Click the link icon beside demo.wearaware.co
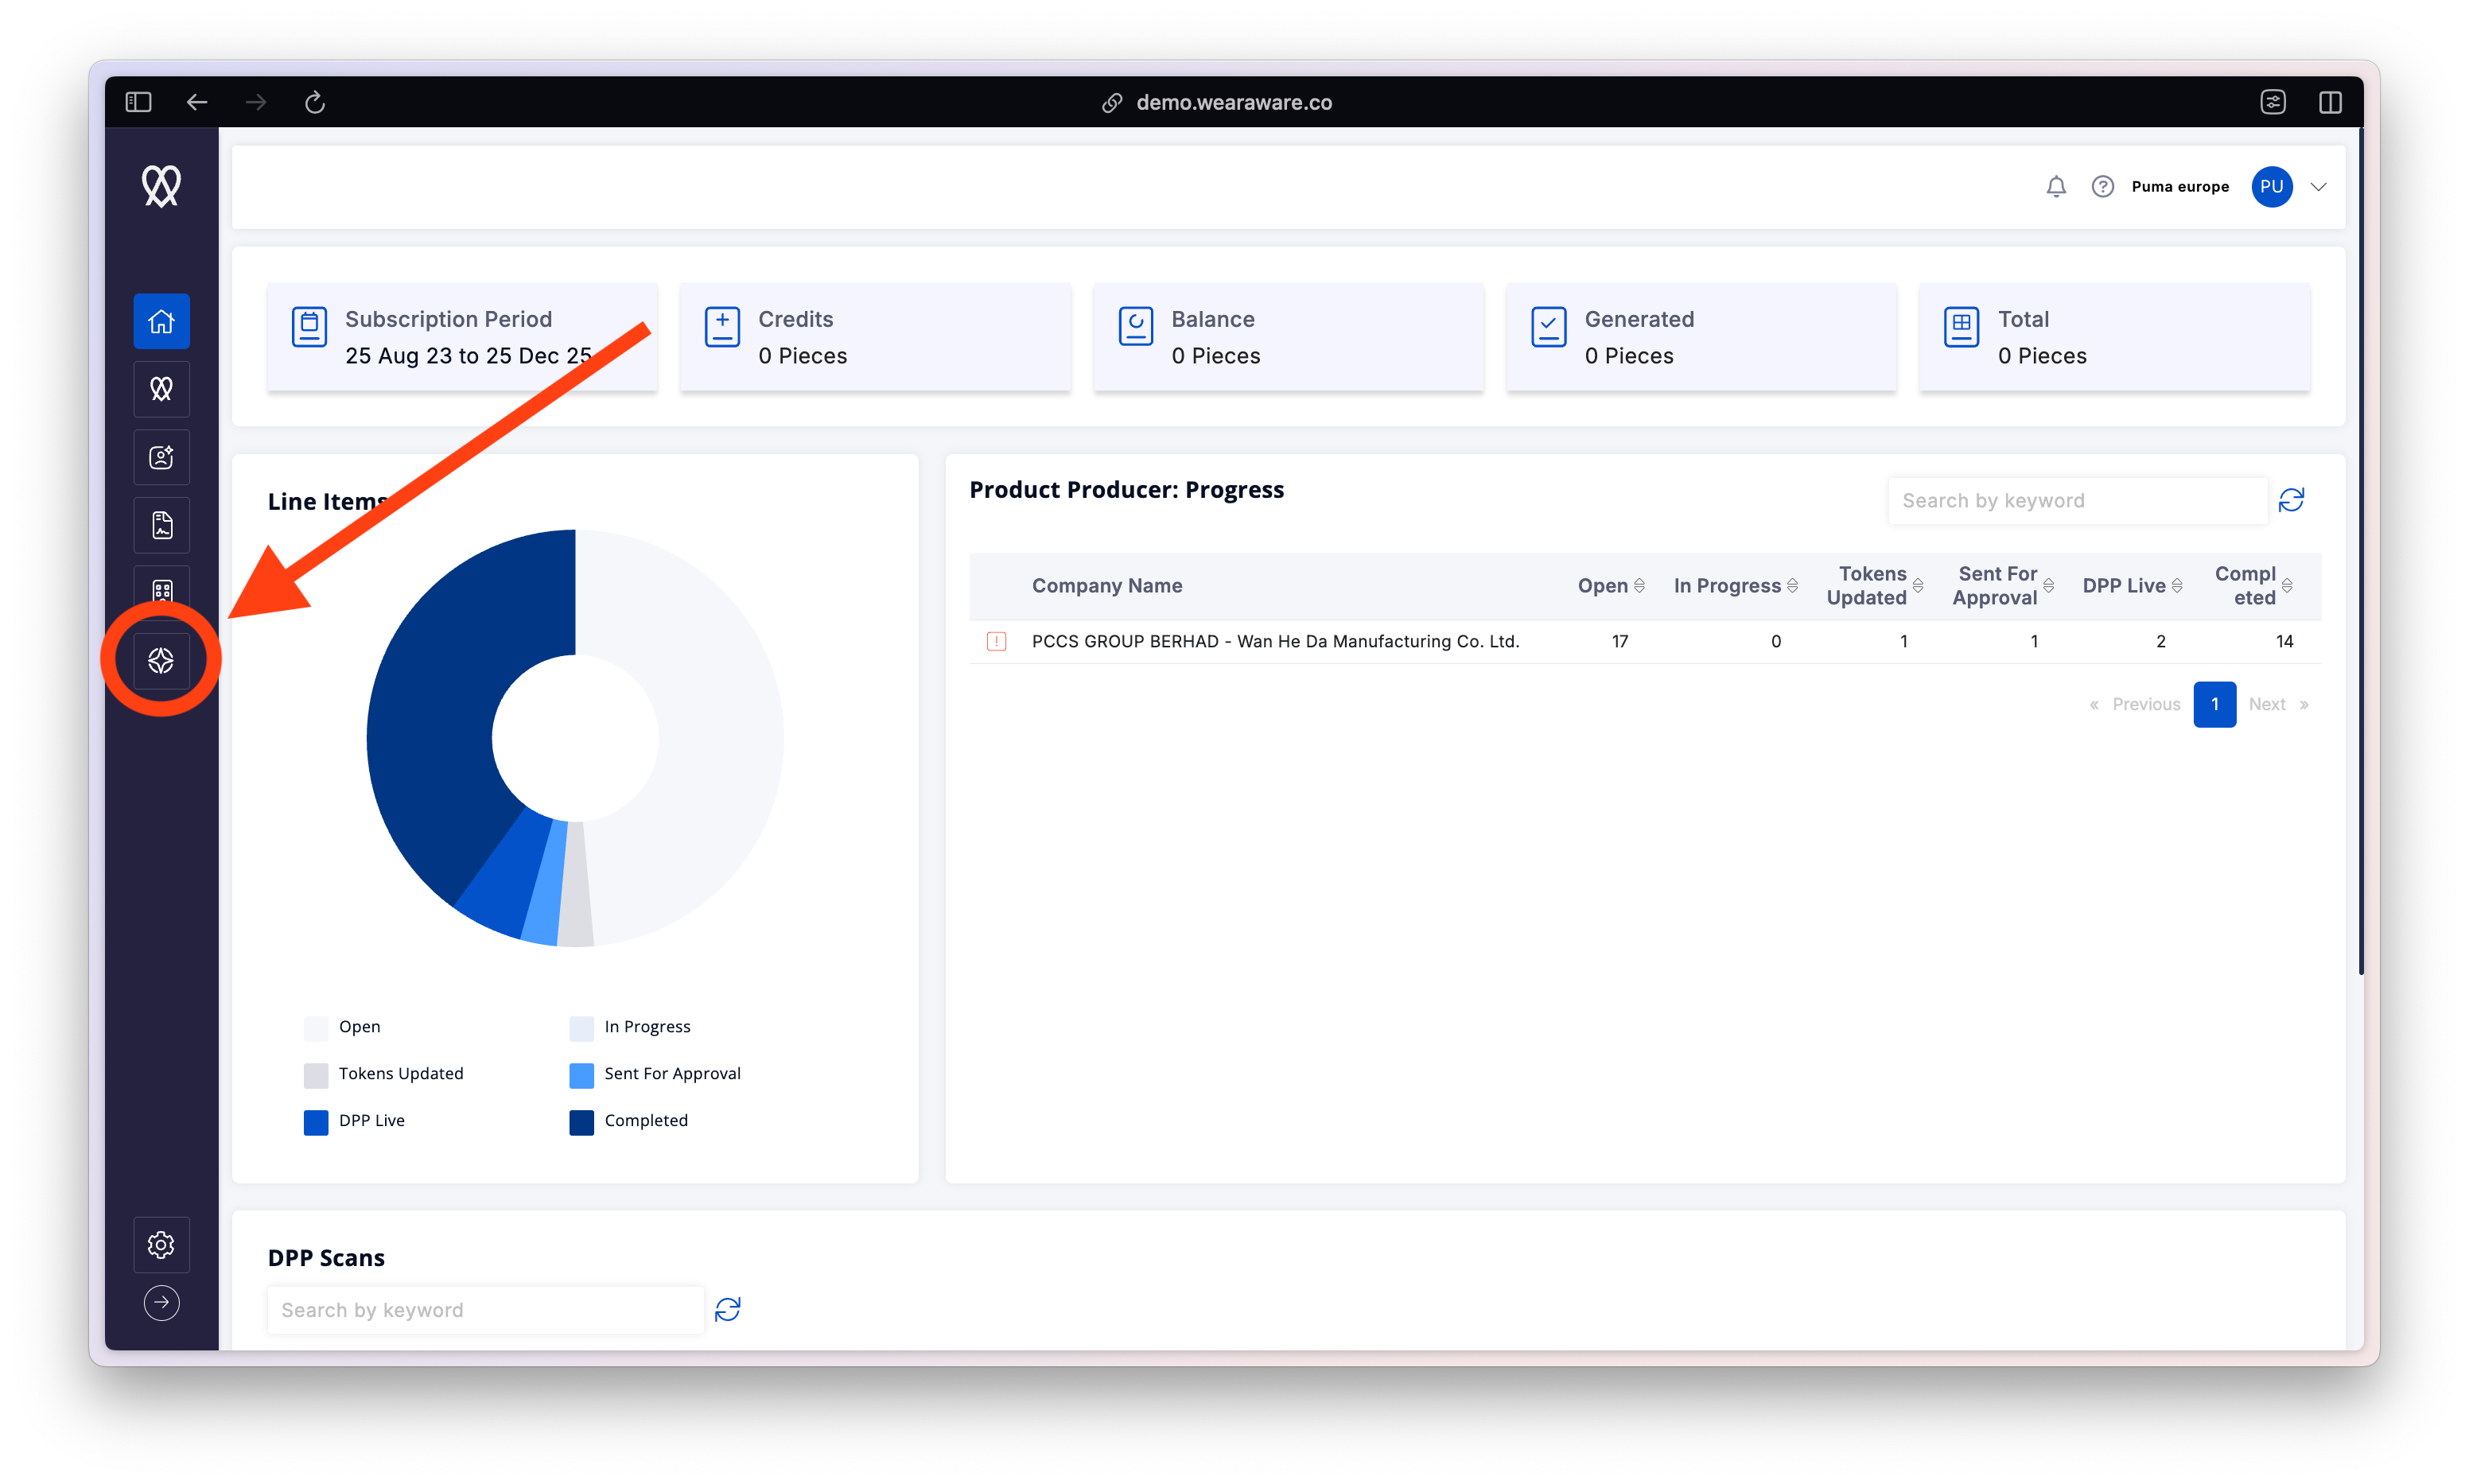Screen dimensions: 2469x1484 pyautogui.click(x=1111, y=103)
